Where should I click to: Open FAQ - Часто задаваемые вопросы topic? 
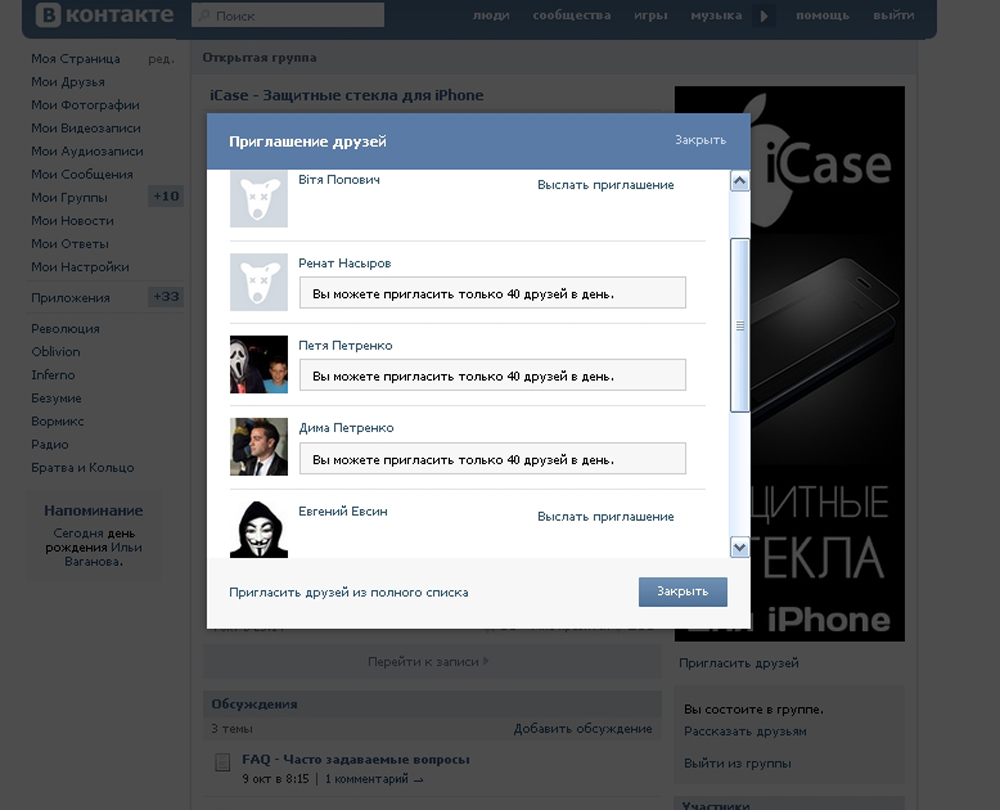click(356, 759)
